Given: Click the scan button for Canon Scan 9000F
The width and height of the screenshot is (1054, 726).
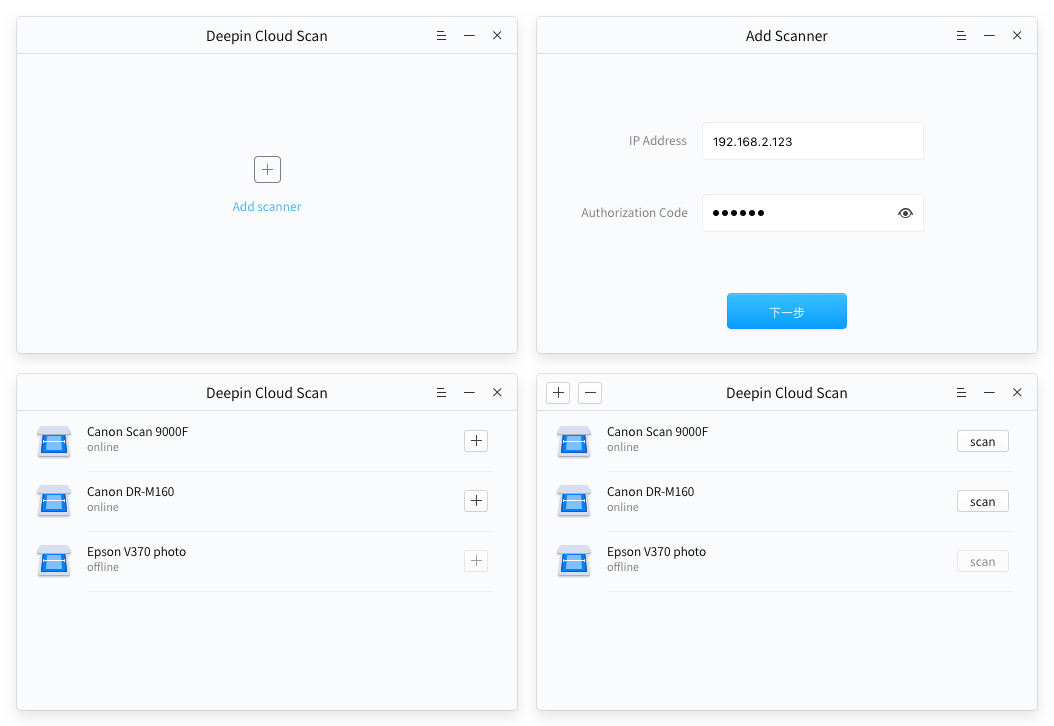Looking at the screenshot, I should [982, 441].
